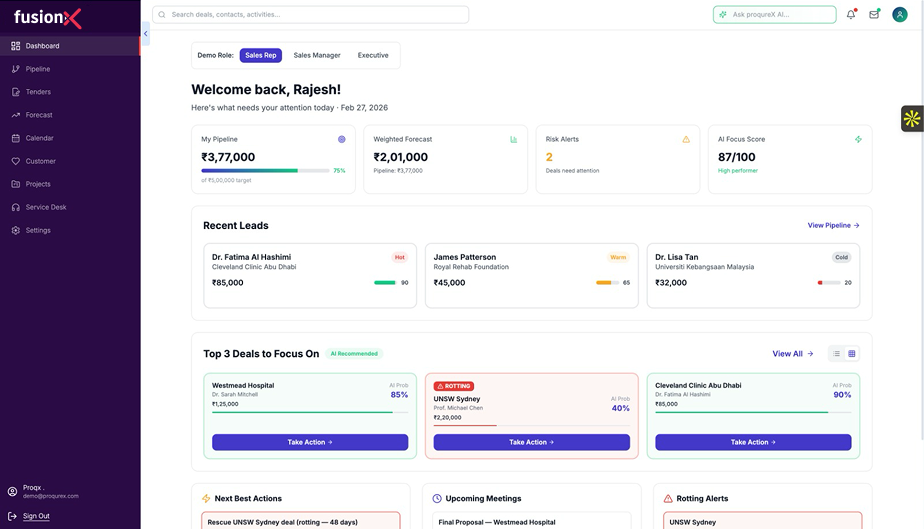Click the search deals input field
The width and height of the screenshot is (924, 529).
pyautogui.click(x=310, y=15)
